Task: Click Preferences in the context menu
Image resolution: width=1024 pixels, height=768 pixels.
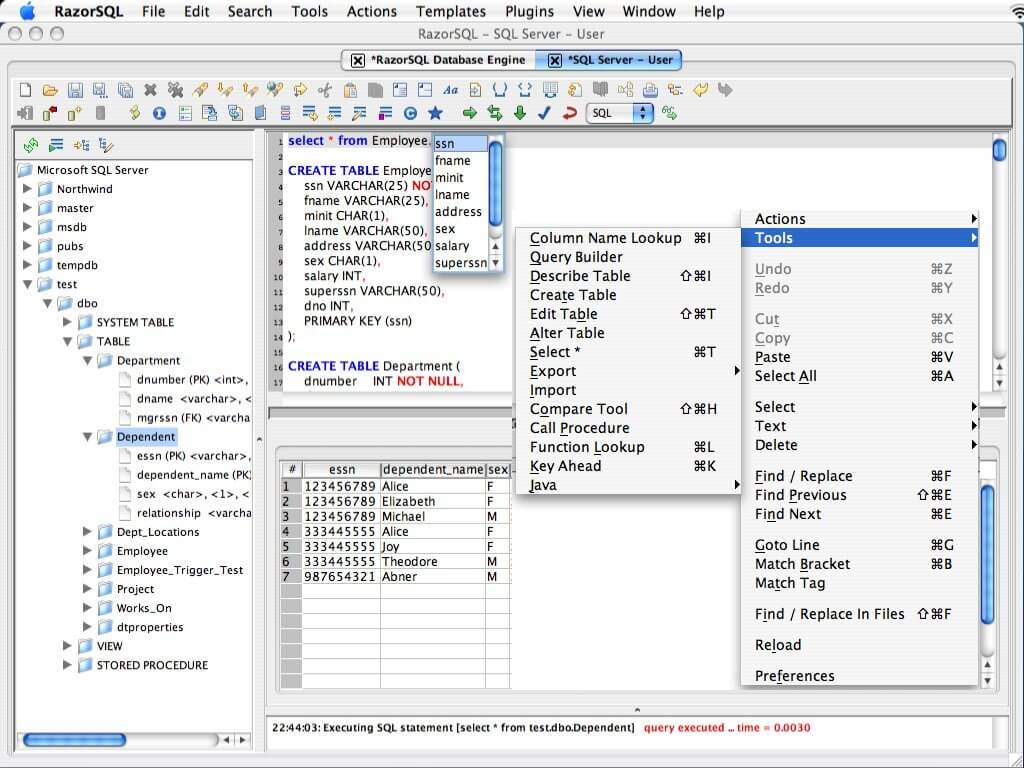Action: click(859, 676)
